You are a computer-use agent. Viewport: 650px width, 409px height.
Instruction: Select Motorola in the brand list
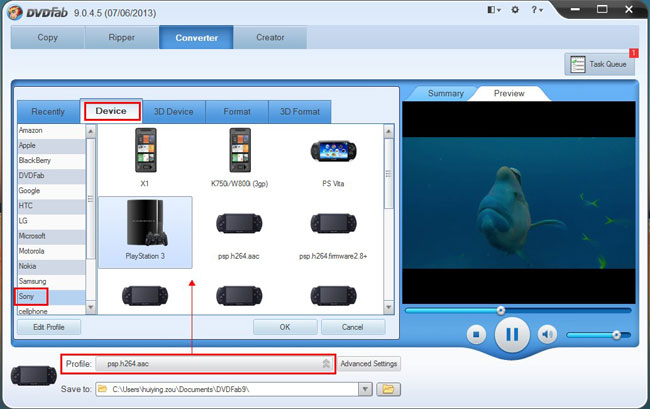click(51, 251)
